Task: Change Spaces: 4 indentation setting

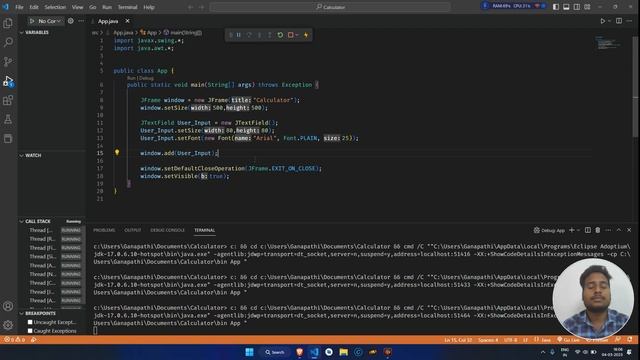Action: (x=488, y=340)
